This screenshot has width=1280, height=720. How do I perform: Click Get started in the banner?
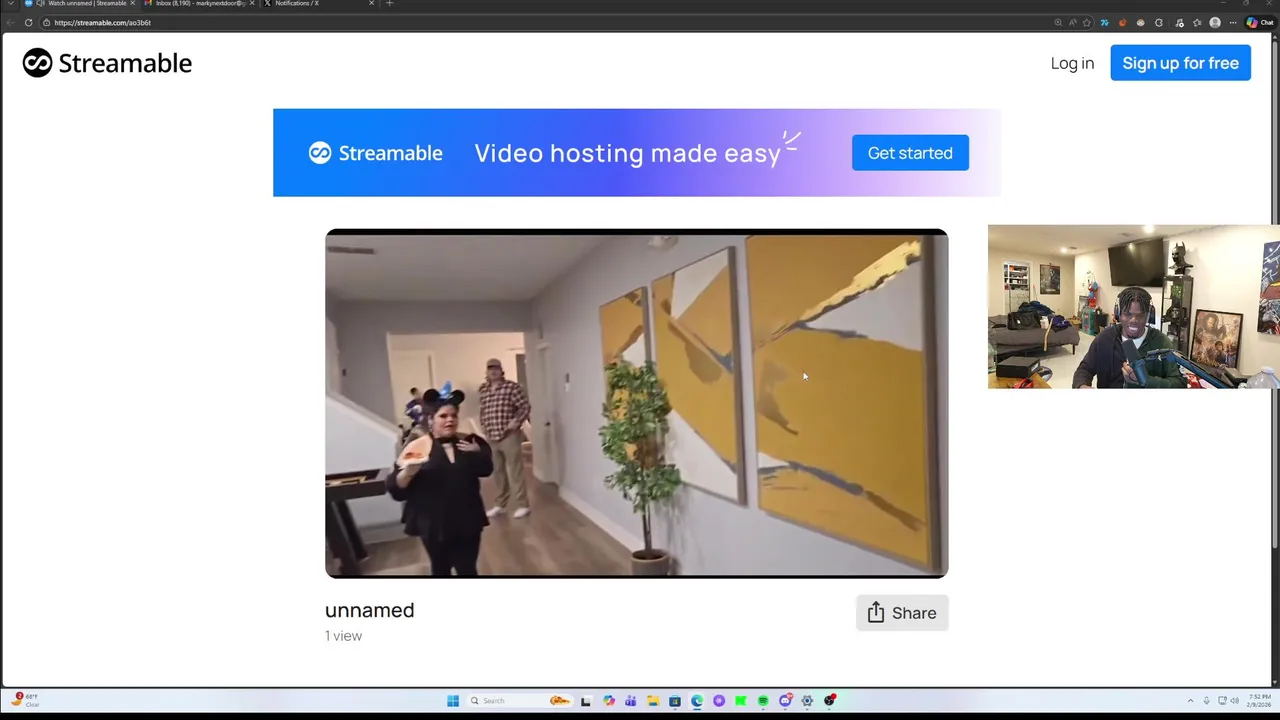[910, 153]
